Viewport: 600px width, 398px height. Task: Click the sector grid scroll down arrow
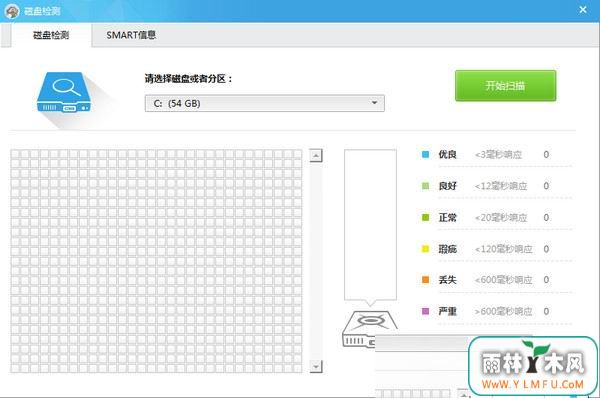click(x=316, y=367)
